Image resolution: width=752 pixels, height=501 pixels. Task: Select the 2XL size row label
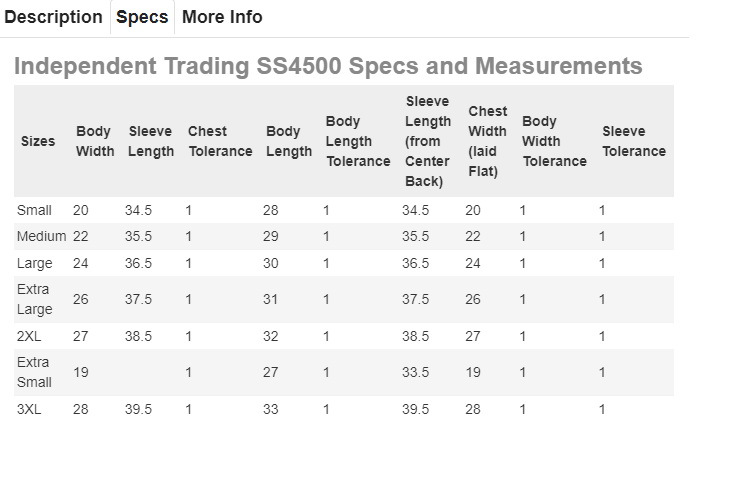coord(29,336)
